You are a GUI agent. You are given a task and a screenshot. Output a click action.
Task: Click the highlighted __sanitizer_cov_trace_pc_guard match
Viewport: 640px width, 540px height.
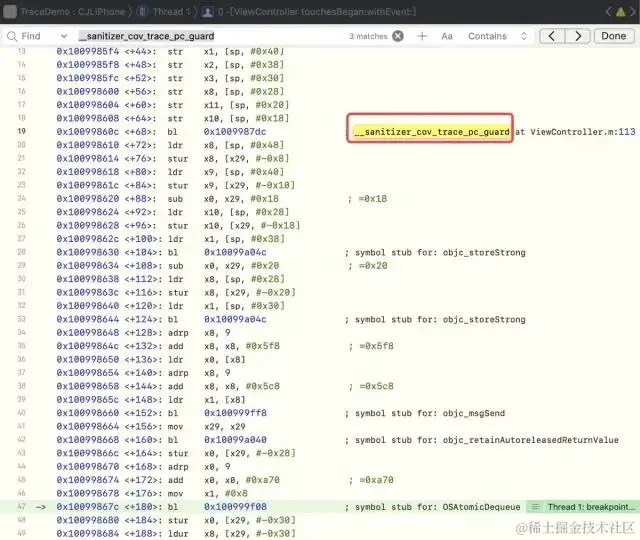(x=432, y=132)
